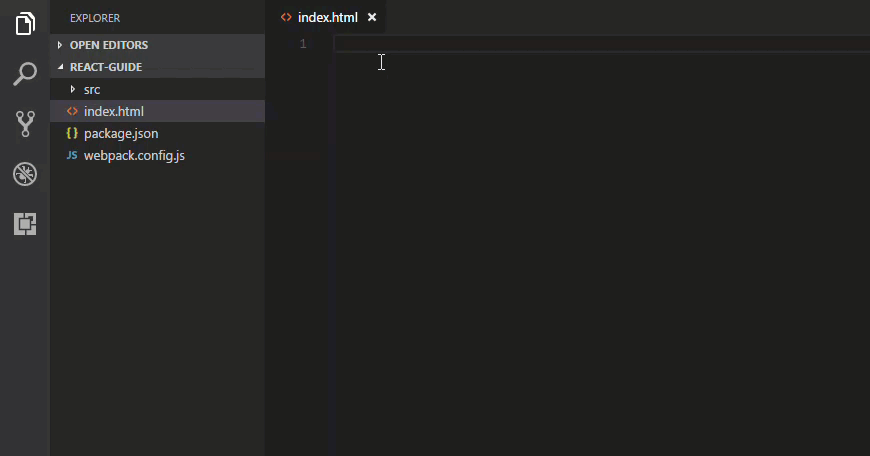Click the HTML icon on the index.html tab

tap(286, 17)
